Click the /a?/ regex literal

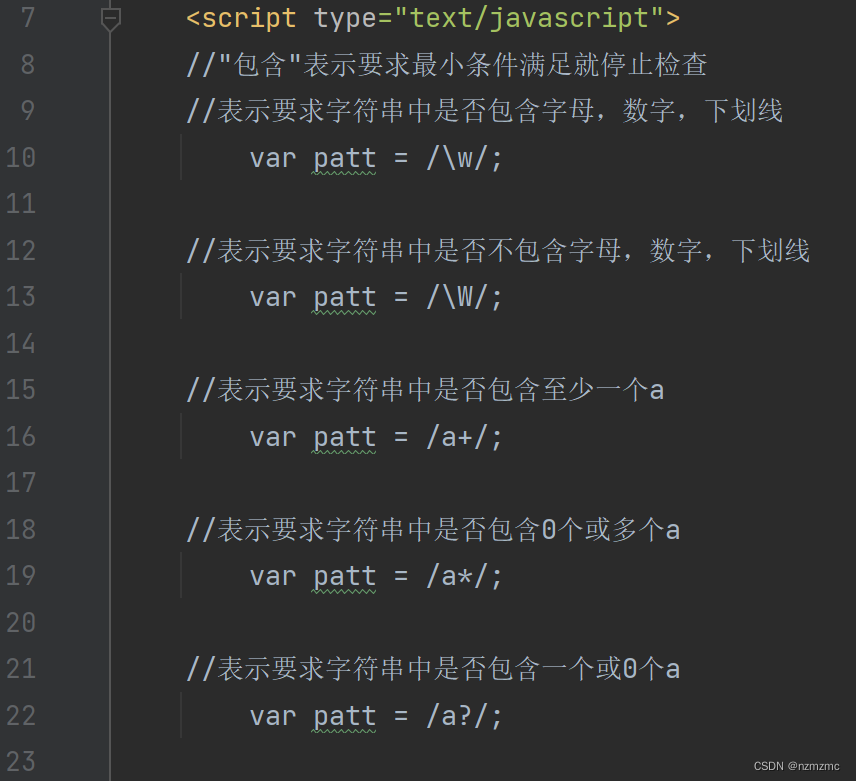pyautogui.click(x=456, y=716)
